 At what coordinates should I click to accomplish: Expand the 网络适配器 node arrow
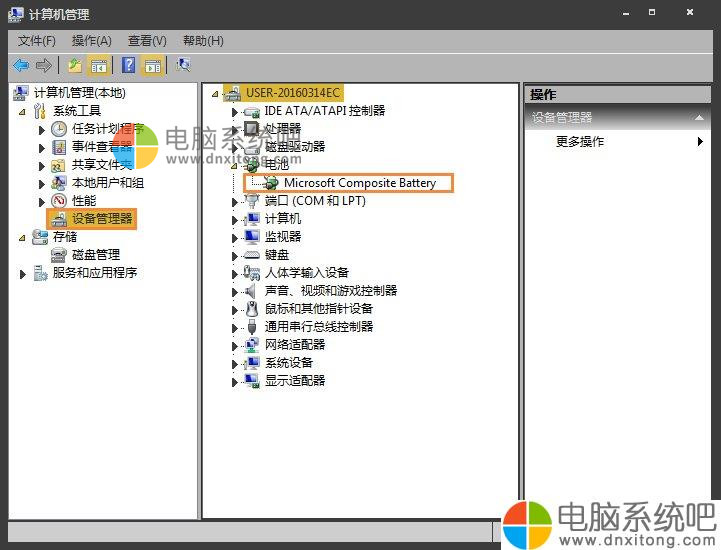click(x=235, y=346)
